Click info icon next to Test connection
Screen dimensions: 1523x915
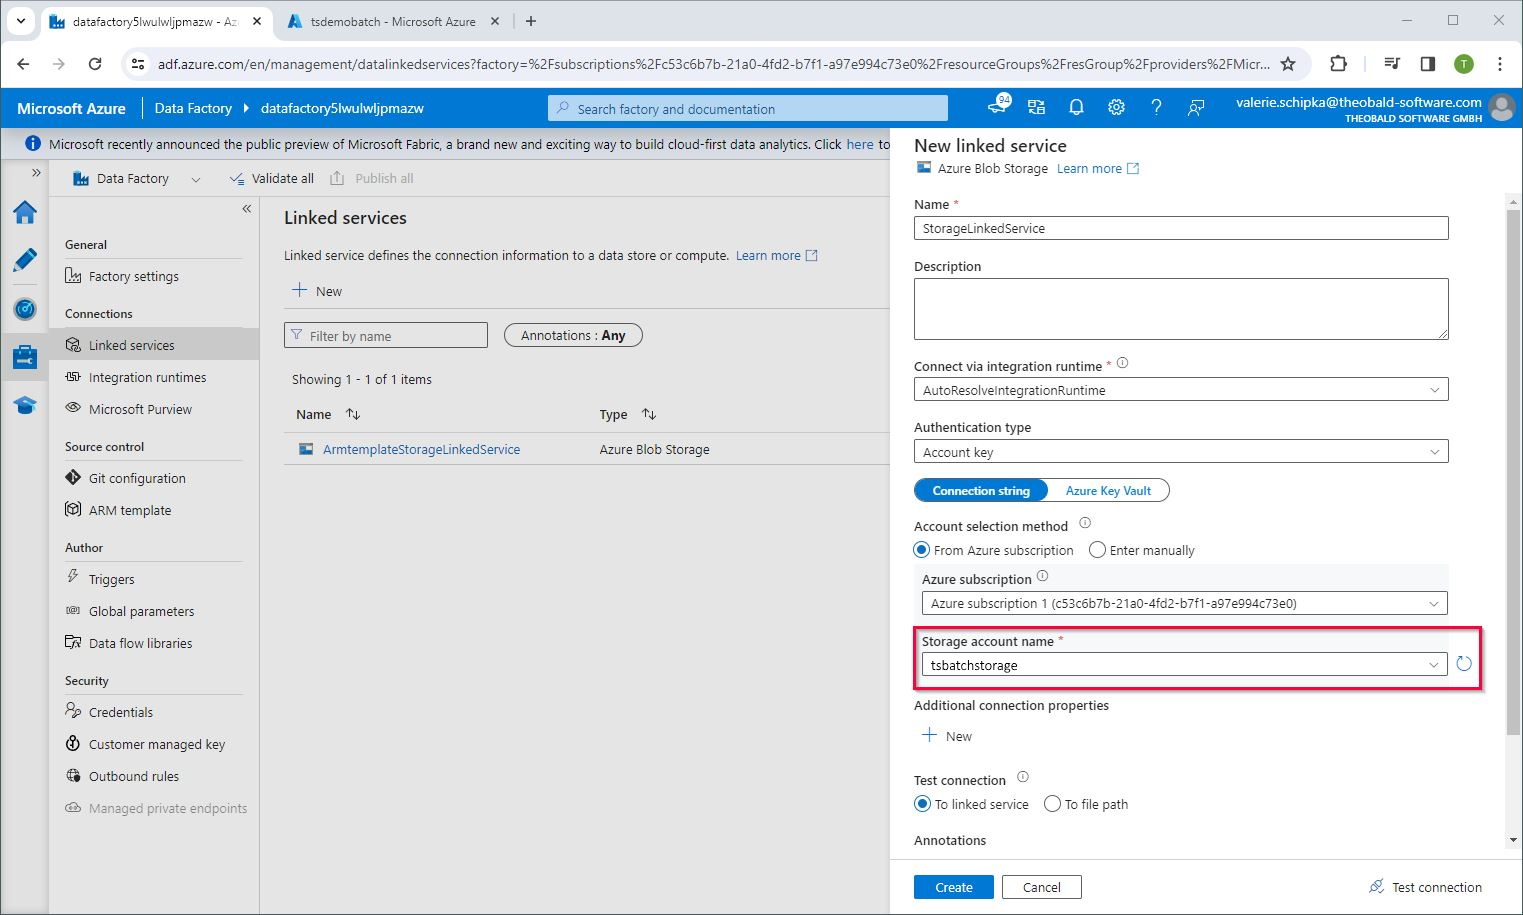[x=1023, y=777]
